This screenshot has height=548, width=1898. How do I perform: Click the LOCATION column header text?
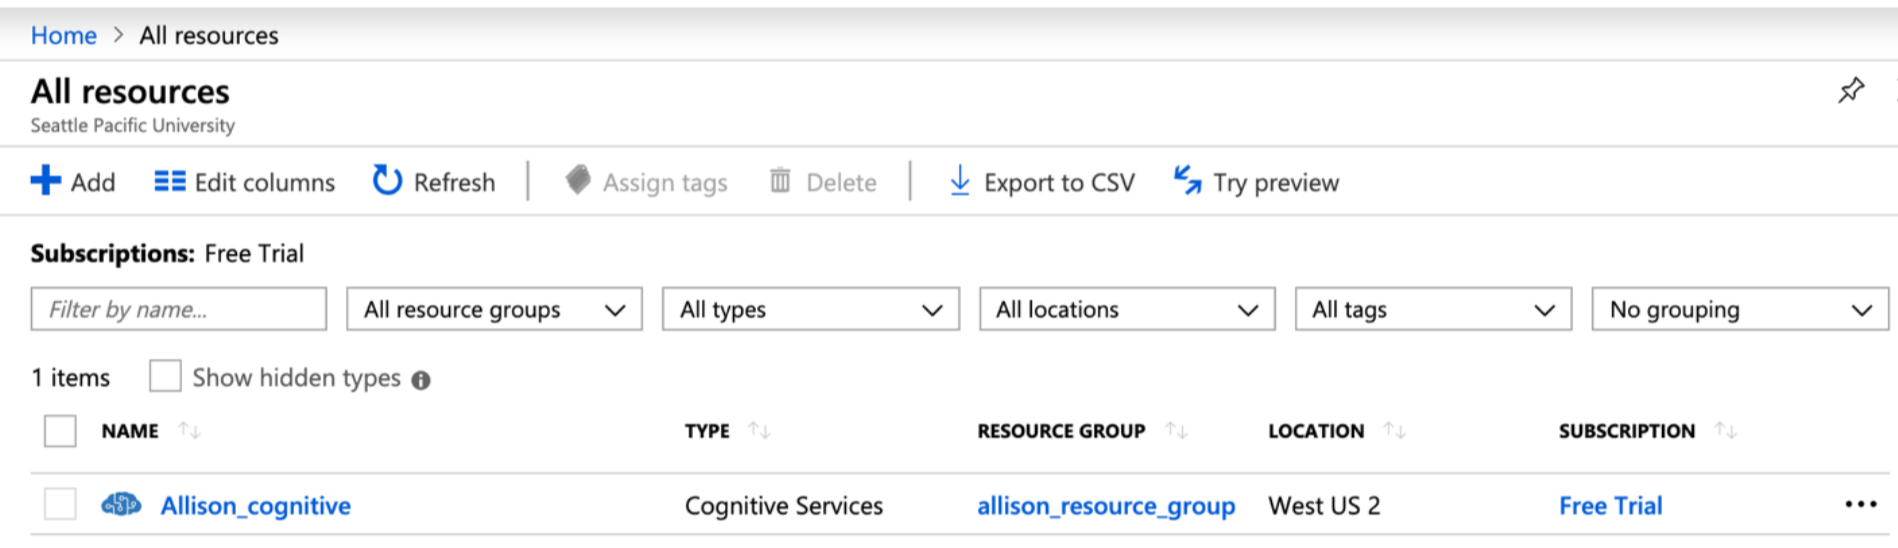1316,431
